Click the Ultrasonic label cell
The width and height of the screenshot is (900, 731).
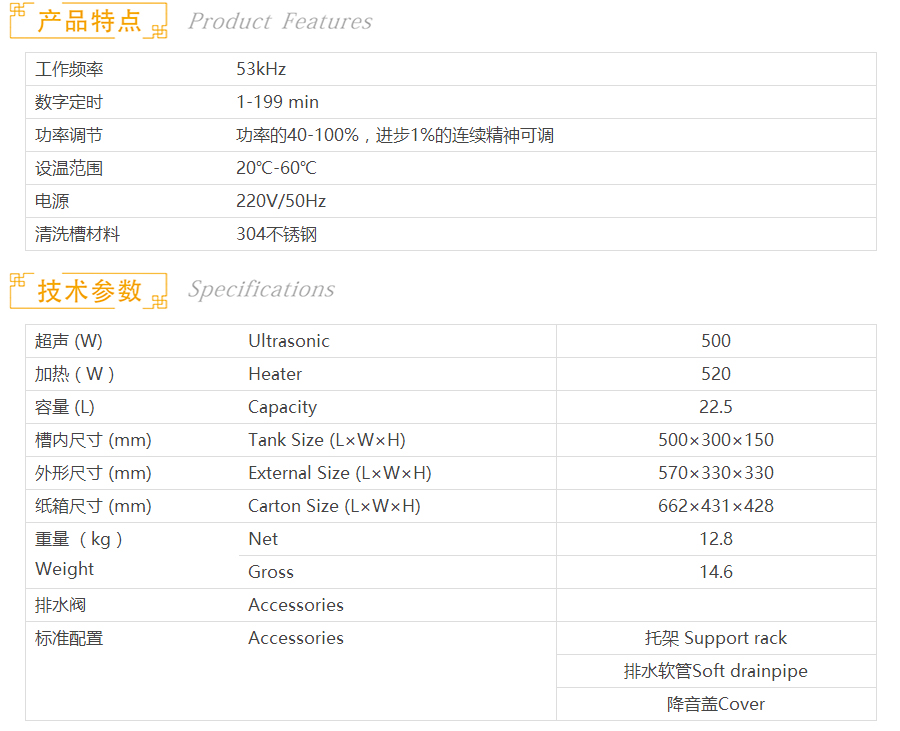(x=288, y=341)
